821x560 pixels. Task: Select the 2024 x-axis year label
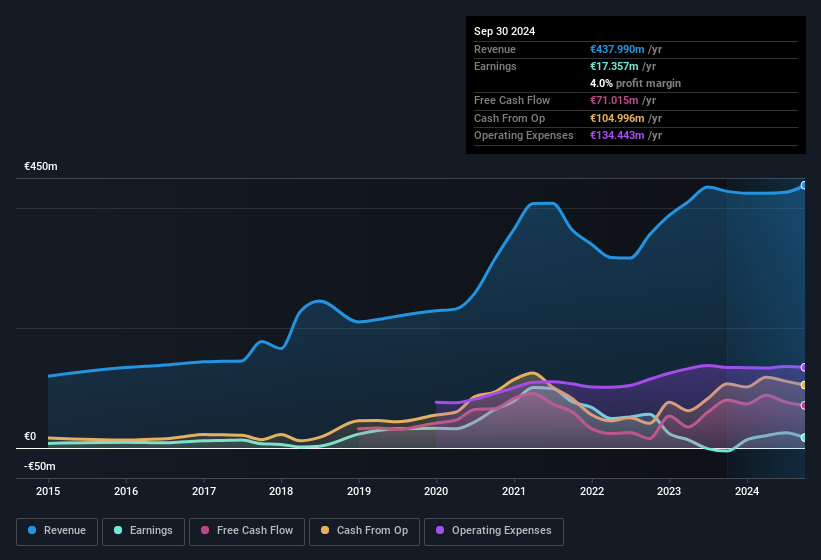pyautogui.click(x=746, y=491)
